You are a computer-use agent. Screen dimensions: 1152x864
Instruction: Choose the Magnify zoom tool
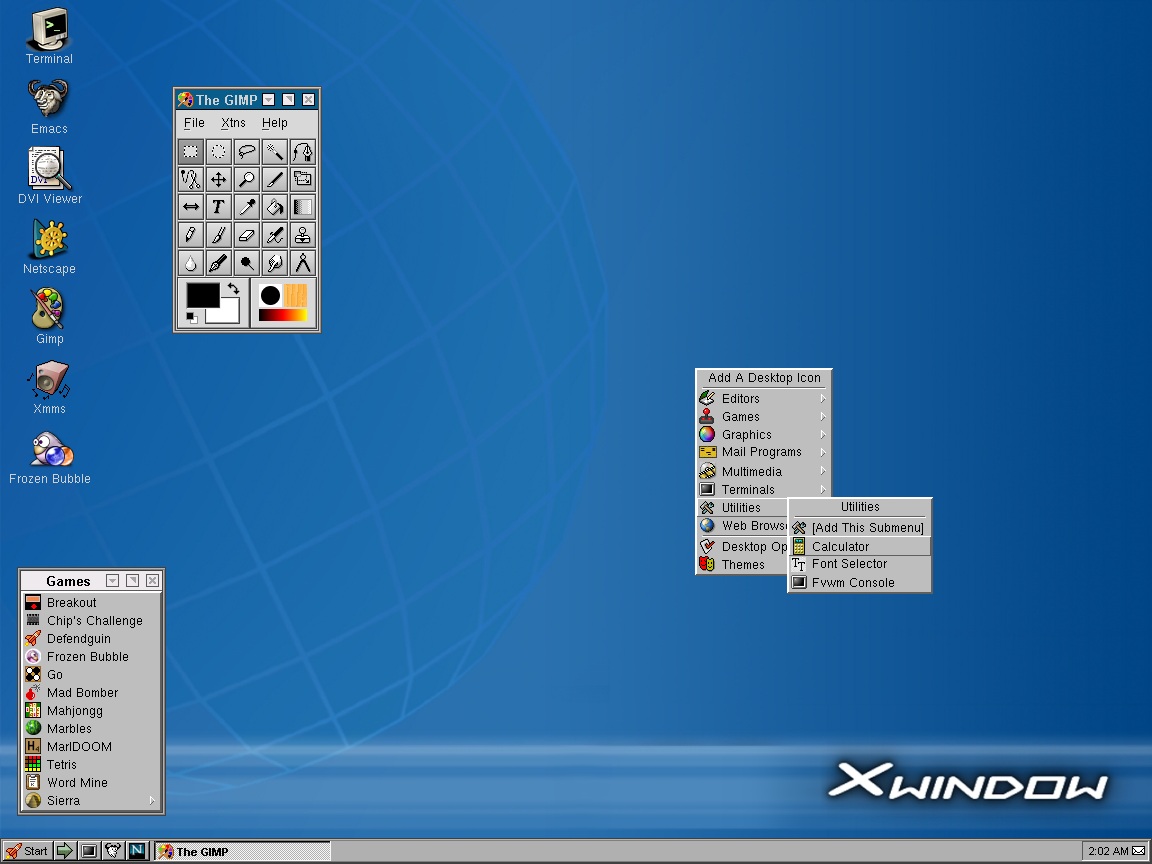246,179
